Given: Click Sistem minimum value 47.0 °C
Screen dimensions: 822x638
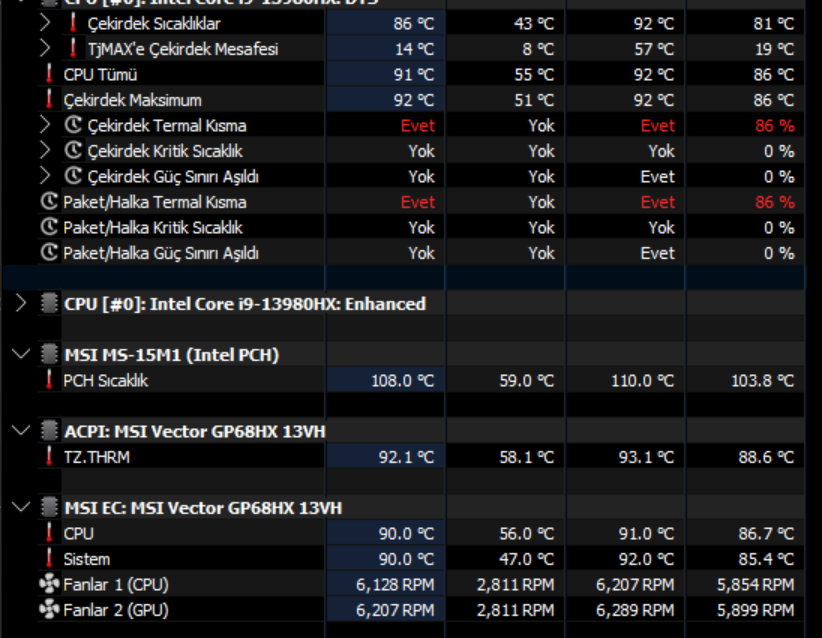Looking at the screenshot, I should pyautogui.click(x=526, y=559).
